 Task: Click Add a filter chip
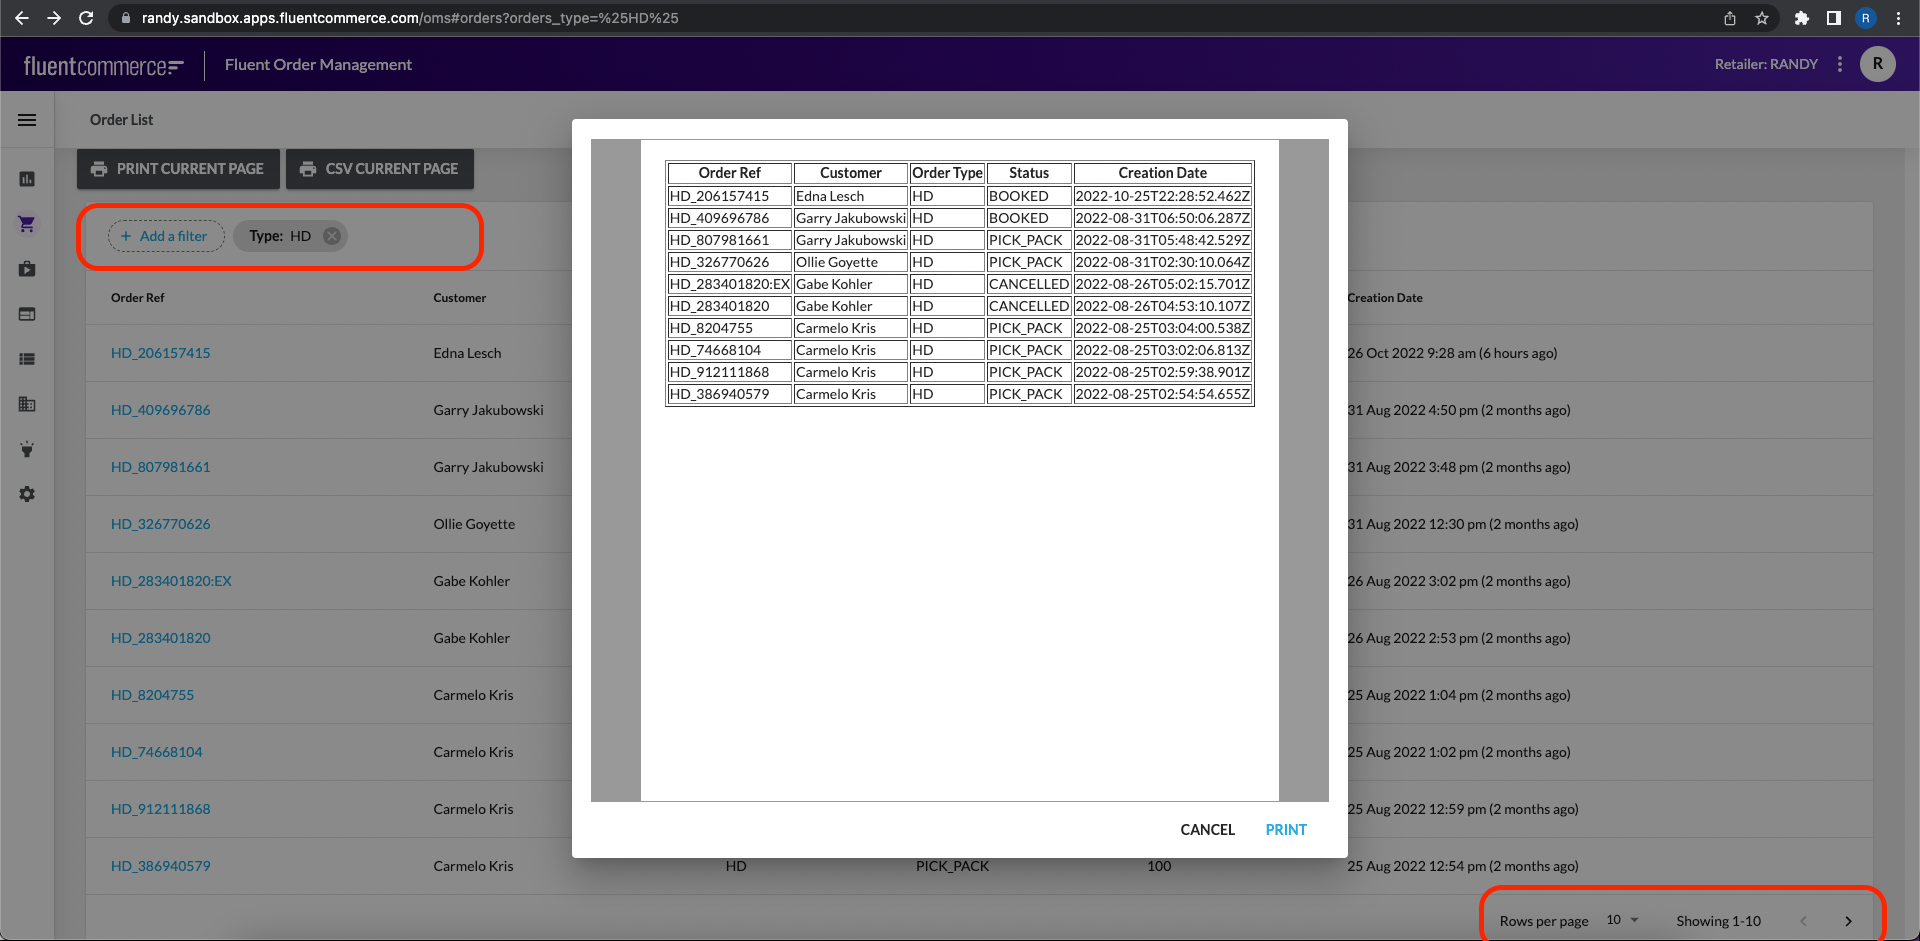[165, 236]
